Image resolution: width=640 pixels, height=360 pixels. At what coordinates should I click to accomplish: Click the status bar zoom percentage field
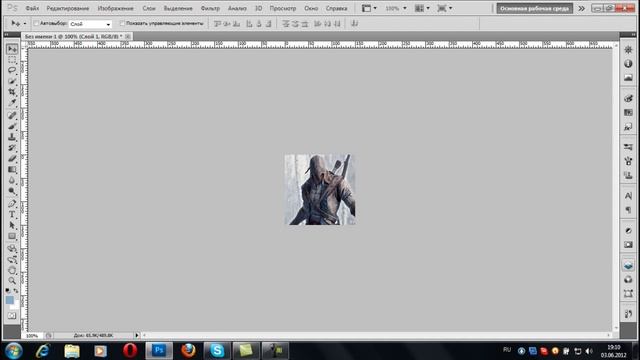pyautogui.click(x=32, y=336)
